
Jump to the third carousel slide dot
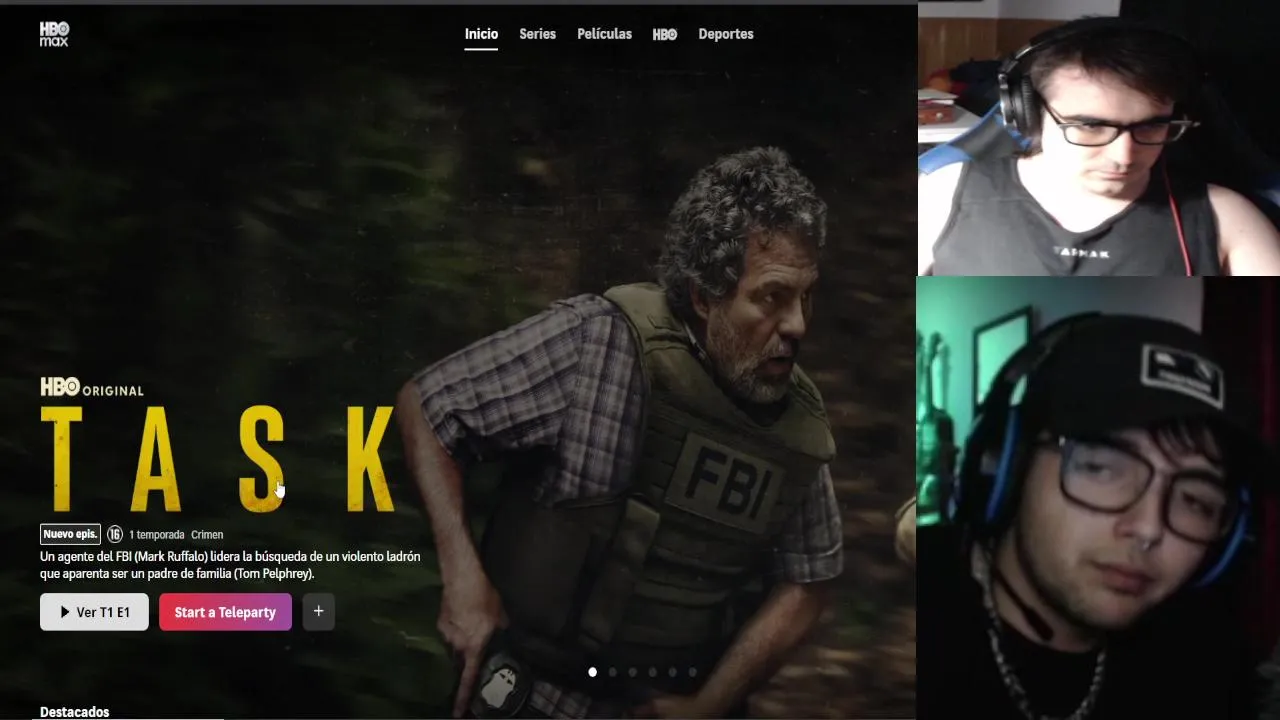point(632,672)
